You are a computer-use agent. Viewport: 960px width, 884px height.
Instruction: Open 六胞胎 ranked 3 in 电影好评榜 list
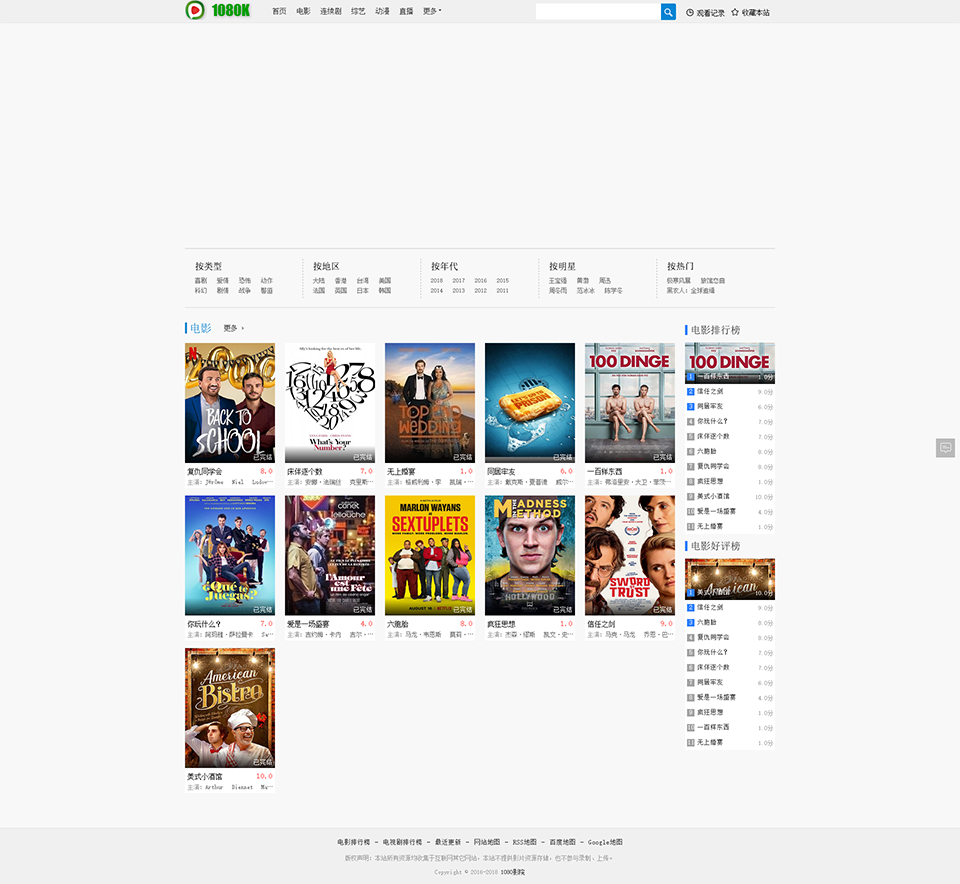click(x=707, y=623)
